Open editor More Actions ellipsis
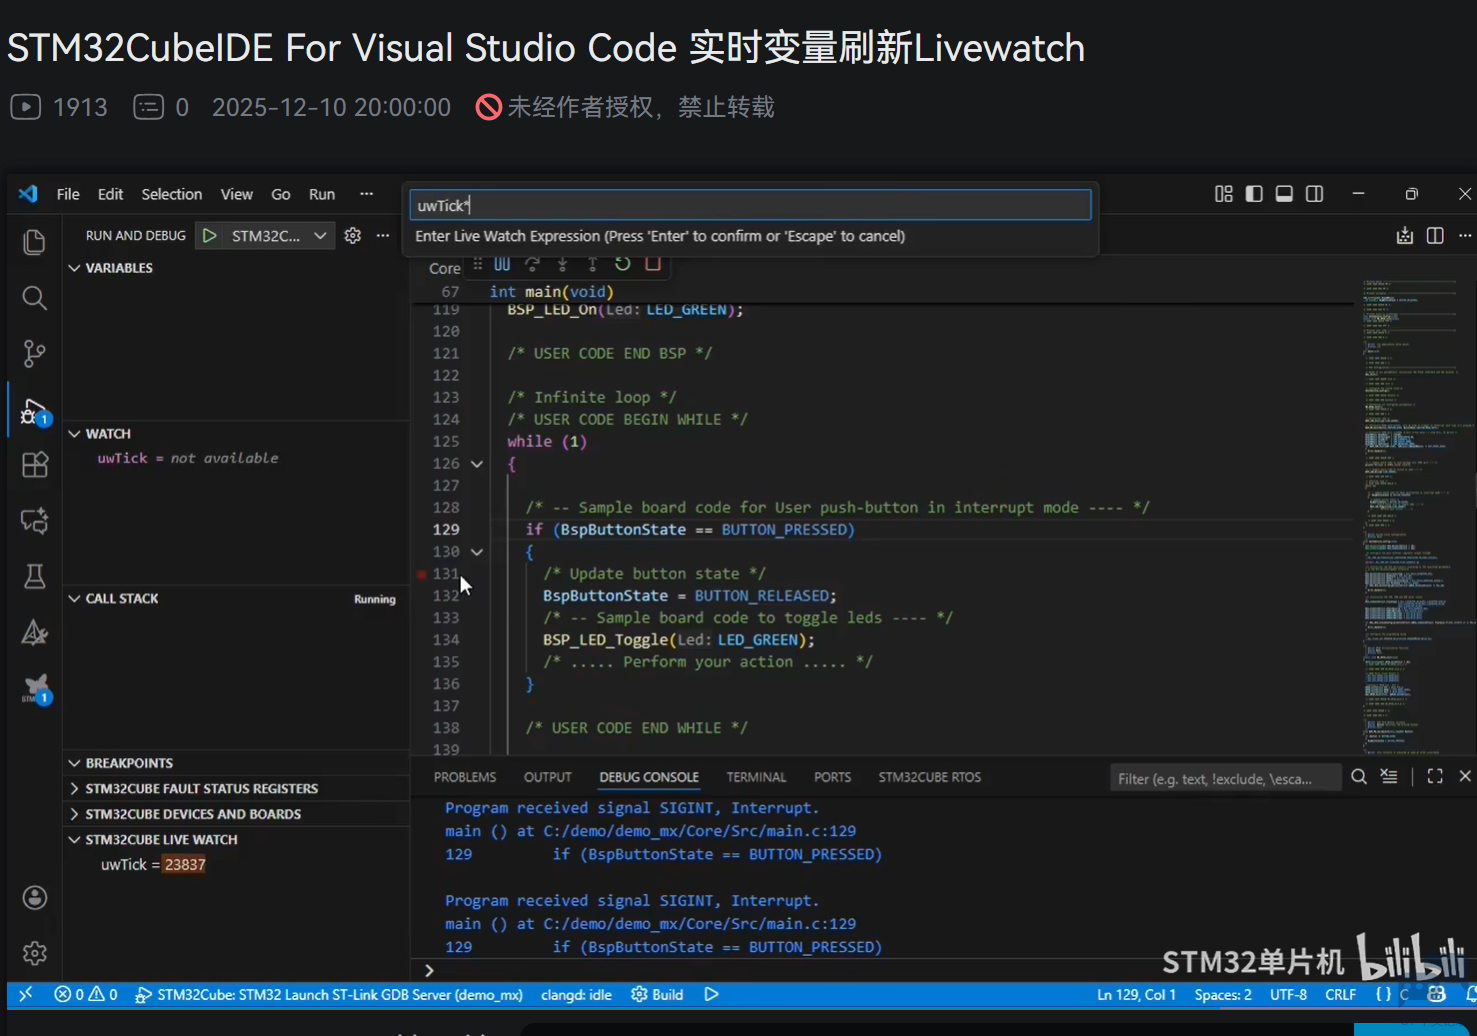The height and width of the screenshot is (1036, 1477). (1465, 236)
